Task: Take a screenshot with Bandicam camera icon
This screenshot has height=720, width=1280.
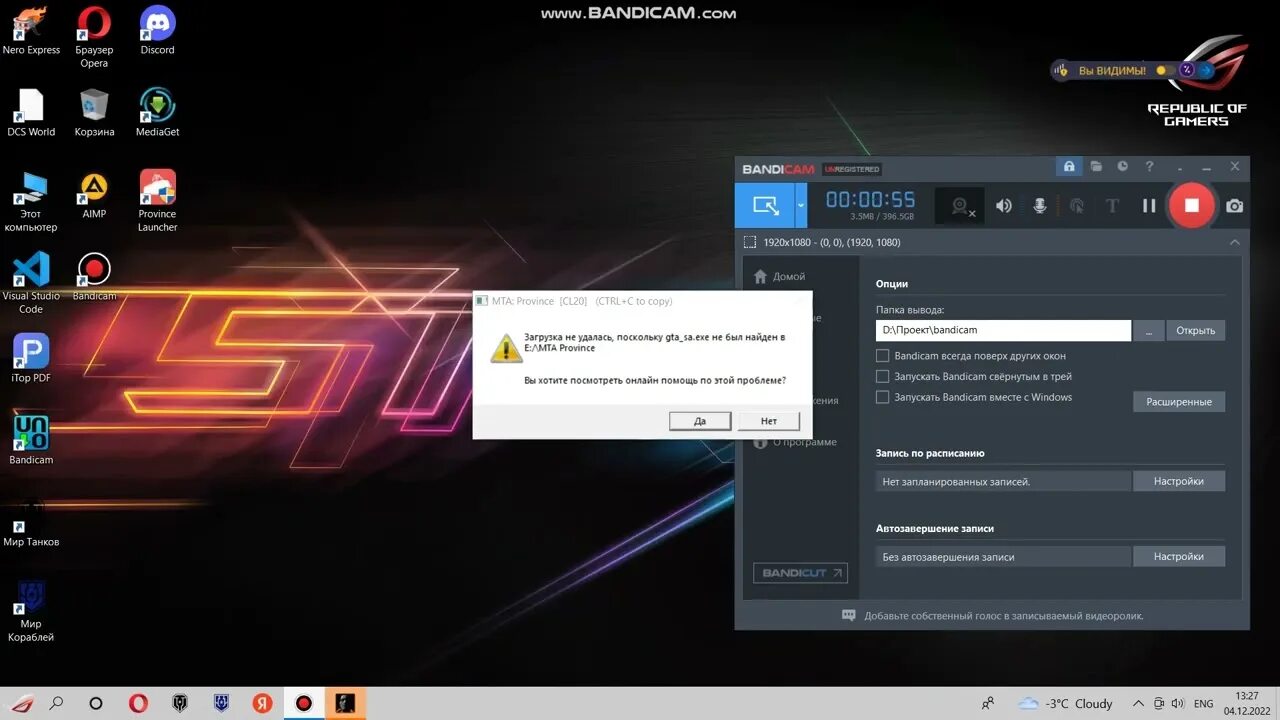Action: [x=1235, y=206]
